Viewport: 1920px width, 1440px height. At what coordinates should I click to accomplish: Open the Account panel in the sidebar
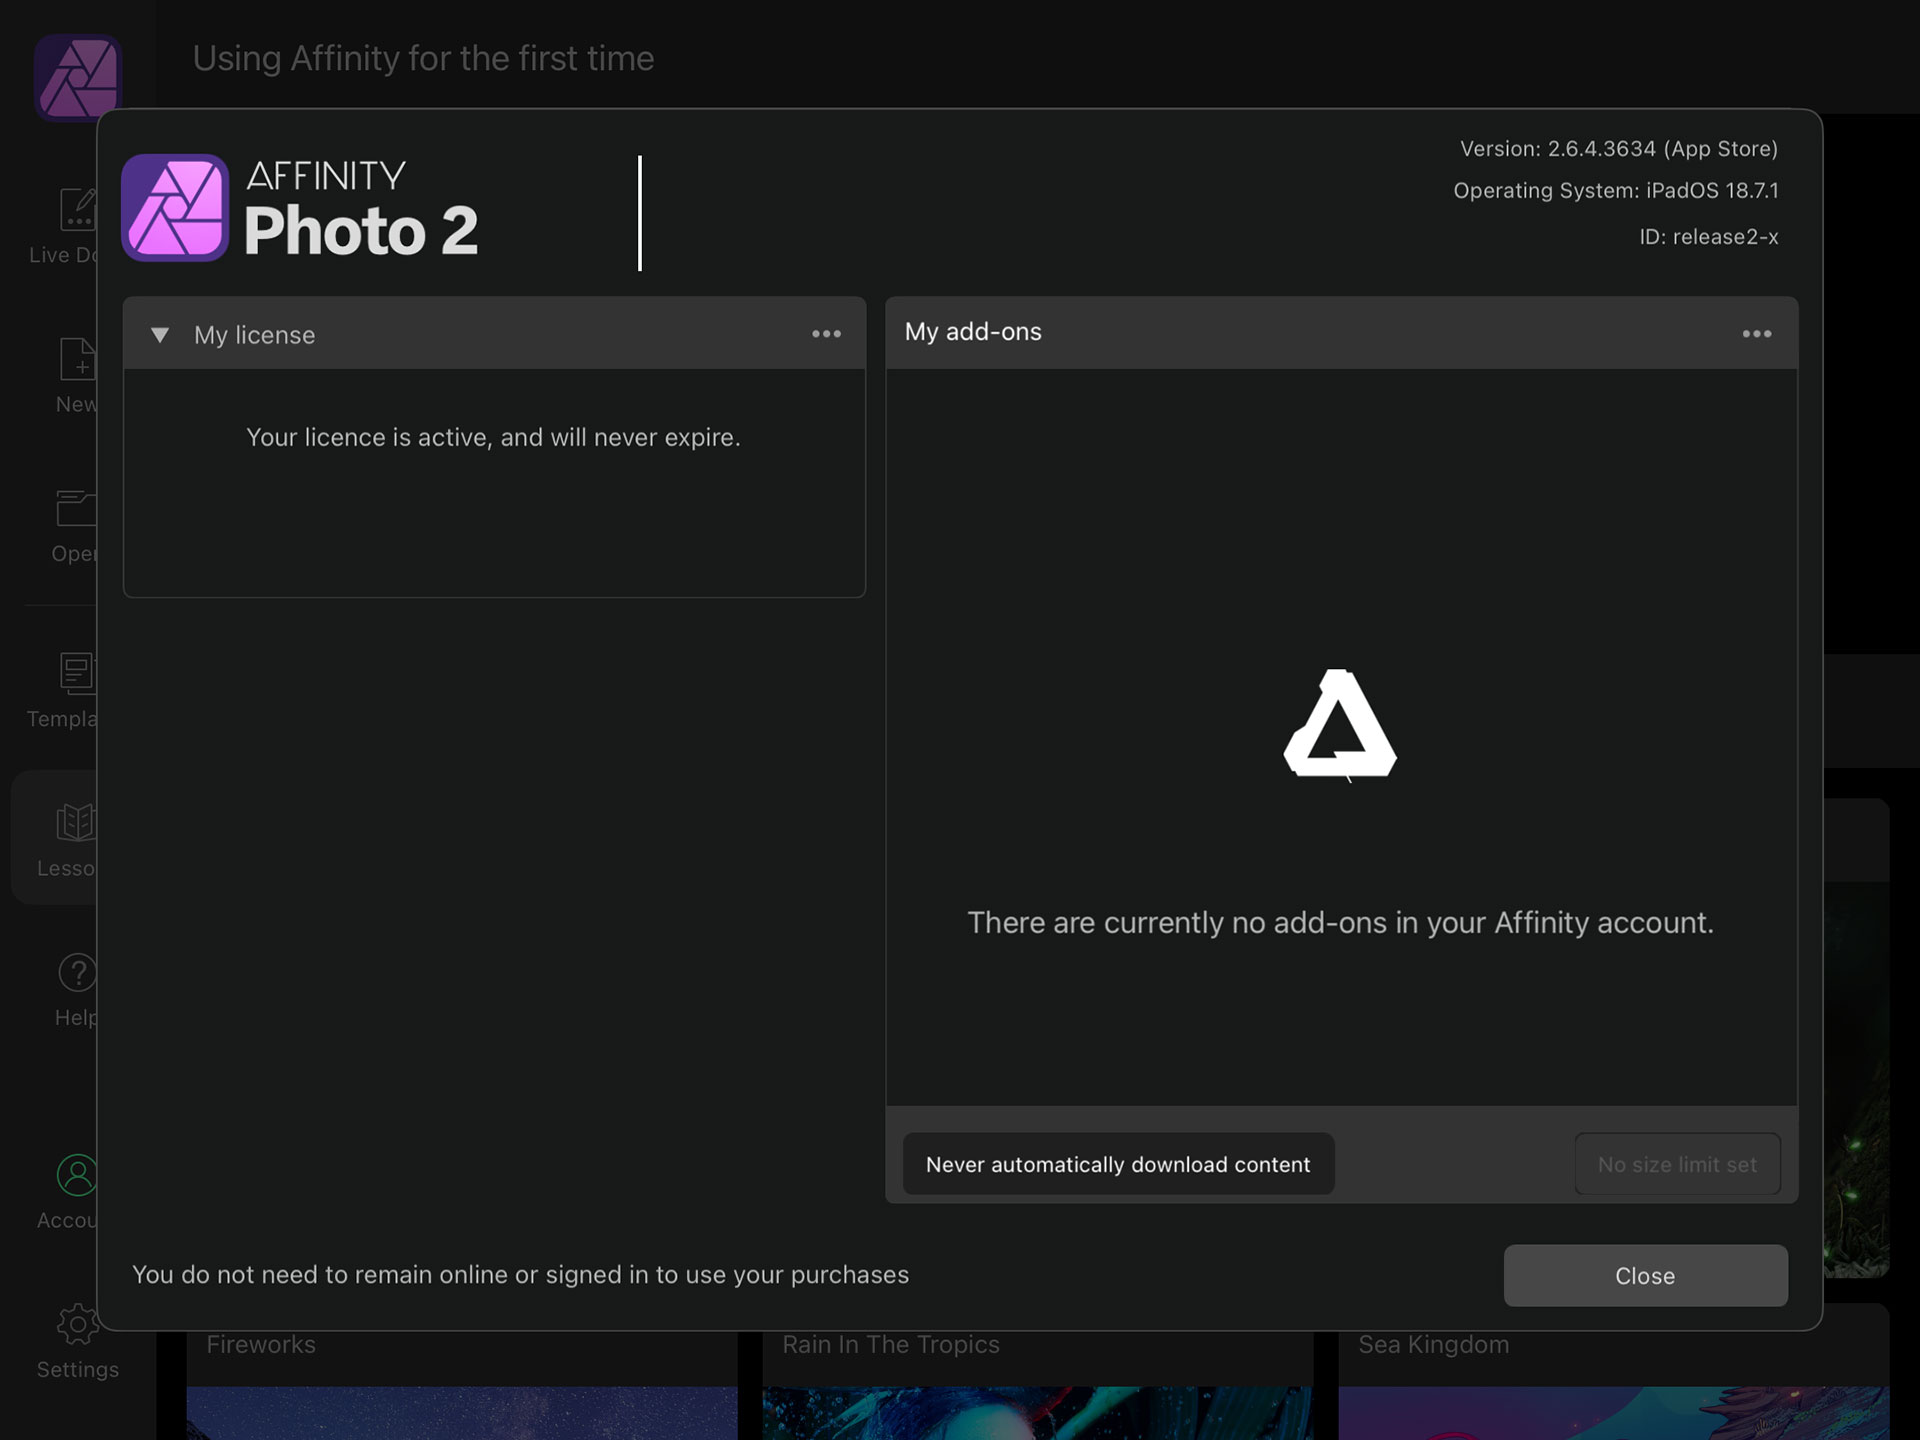[77, 1176]
